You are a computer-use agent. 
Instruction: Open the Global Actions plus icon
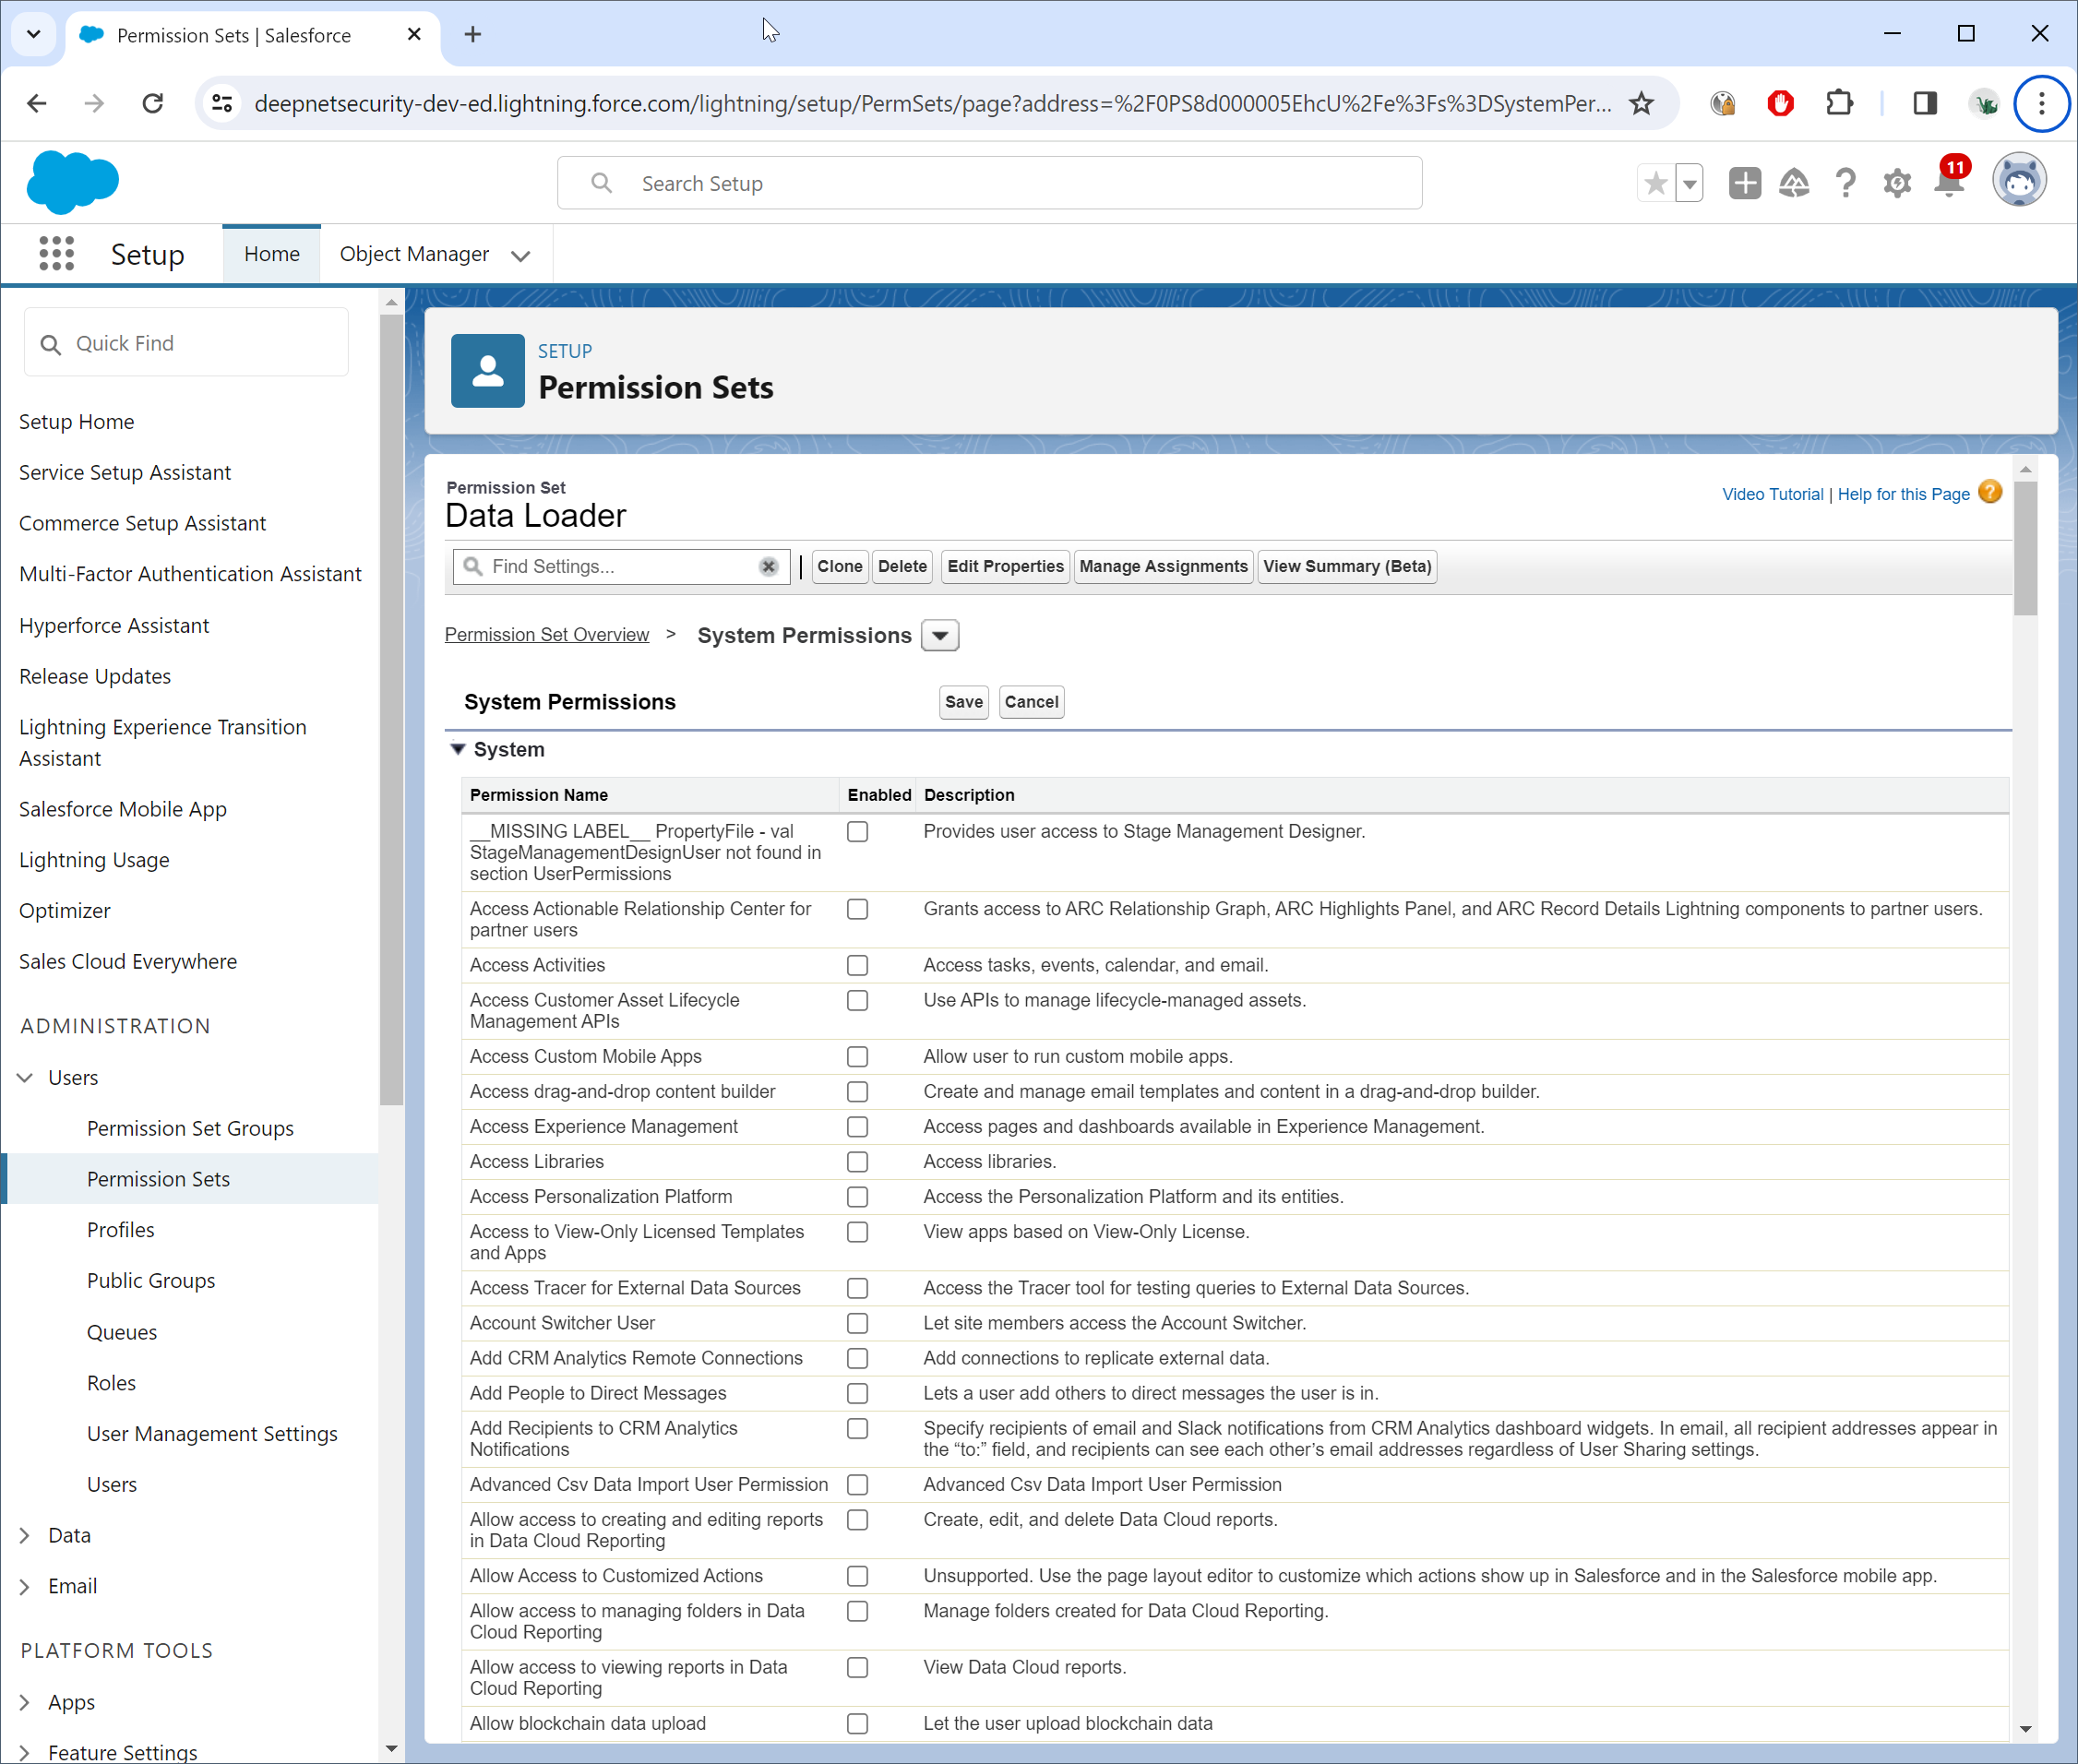pyautogui.click(x=1744, y=184)
